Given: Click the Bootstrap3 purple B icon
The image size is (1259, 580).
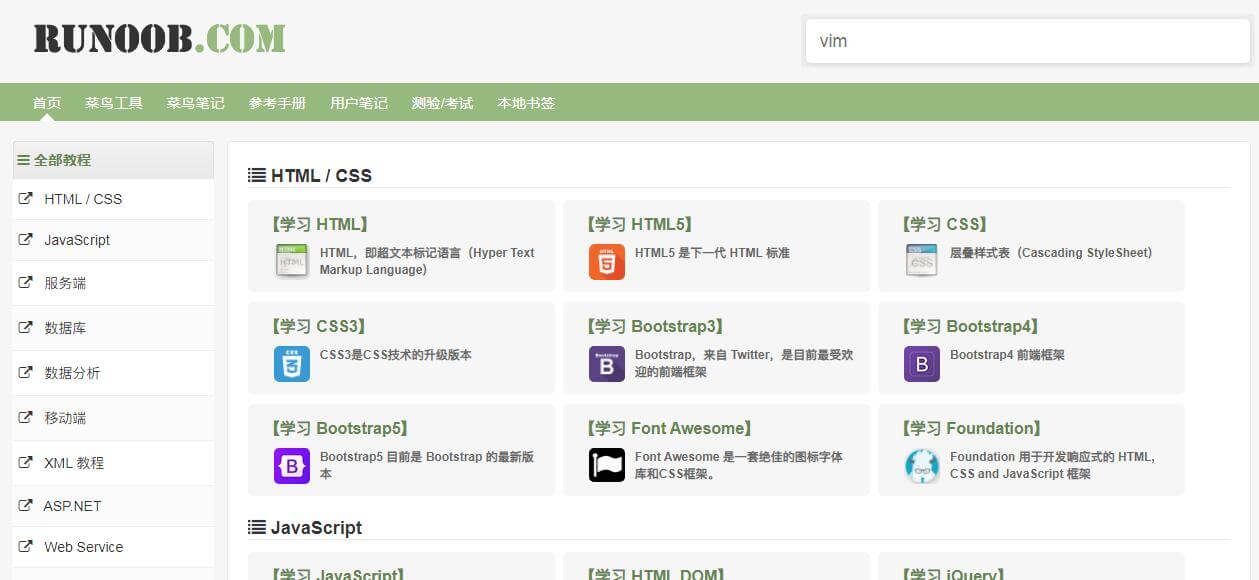Looking at the screenshot, I should (x=607, y=363).
